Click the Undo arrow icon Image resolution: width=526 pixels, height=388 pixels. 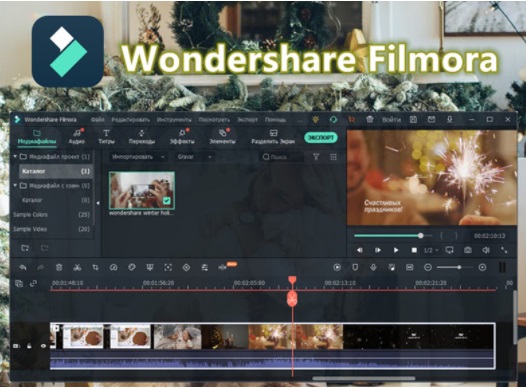tap(23, 267)
